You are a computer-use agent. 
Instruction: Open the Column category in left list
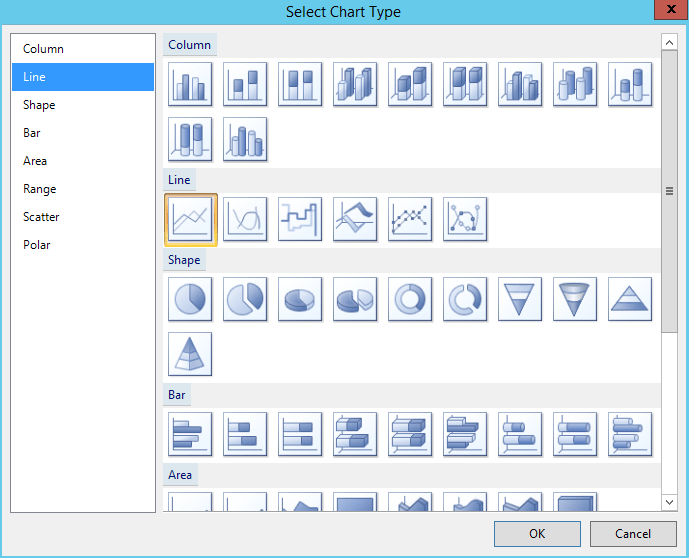pos(44,49)
